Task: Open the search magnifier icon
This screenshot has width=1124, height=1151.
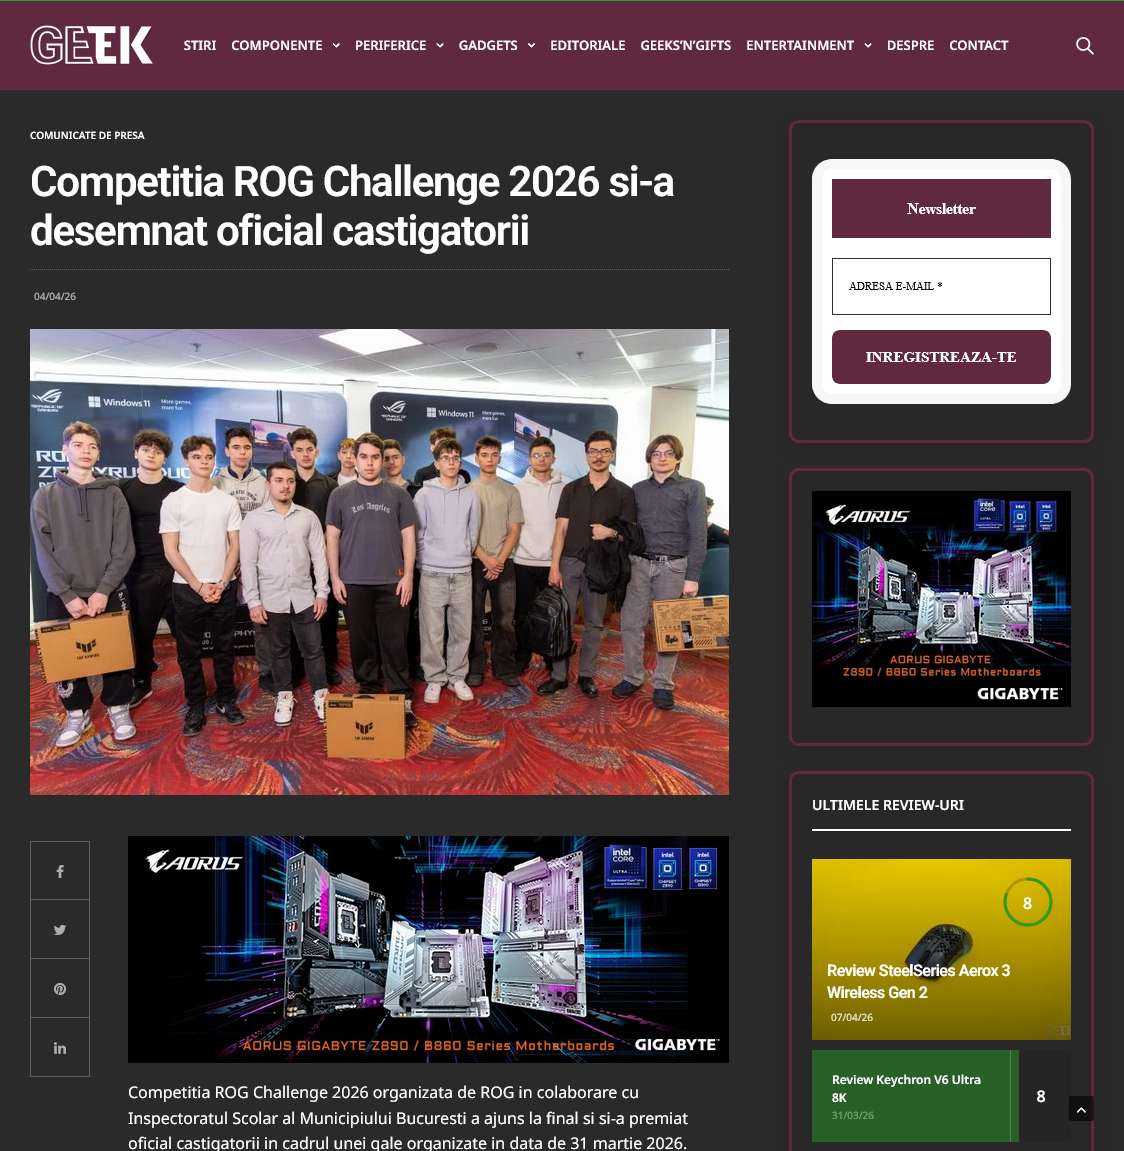Action: (1084, 46)
